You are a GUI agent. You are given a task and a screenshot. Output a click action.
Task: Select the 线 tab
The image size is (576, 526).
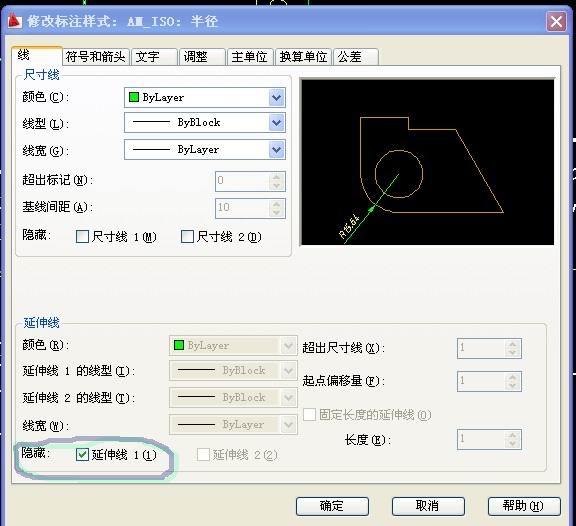coord(37,56)
